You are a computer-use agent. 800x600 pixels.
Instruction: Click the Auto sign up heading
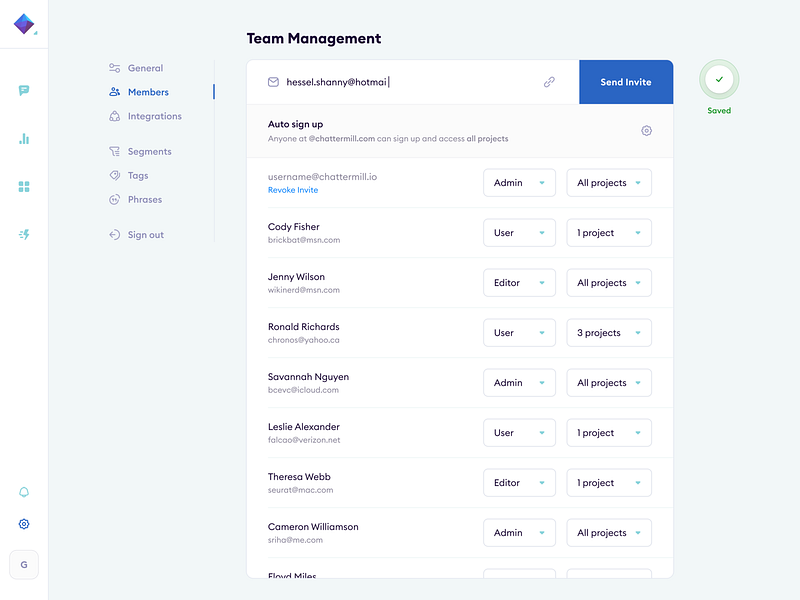coord(295,124)
